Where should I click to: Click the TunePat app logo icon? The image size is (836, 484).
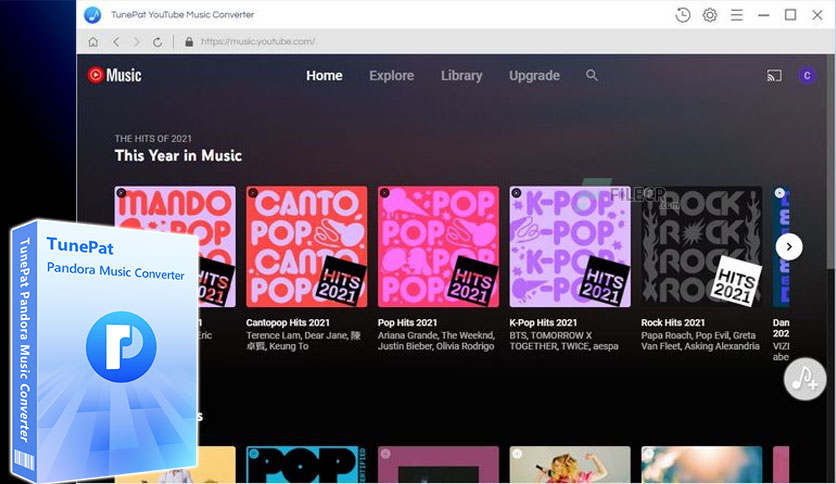[x=93, y=15]
